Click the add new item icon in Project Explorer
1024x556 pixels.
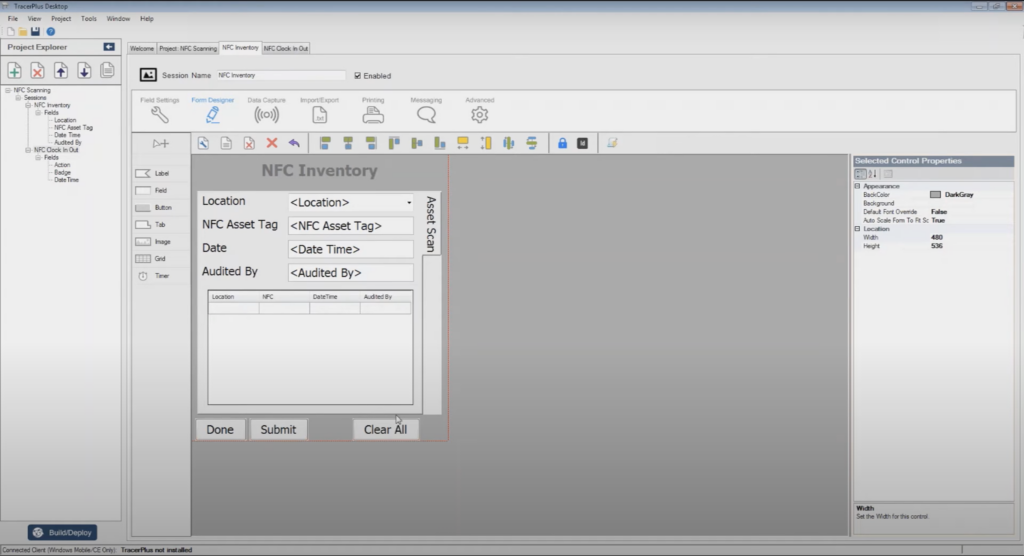(14, 71)
